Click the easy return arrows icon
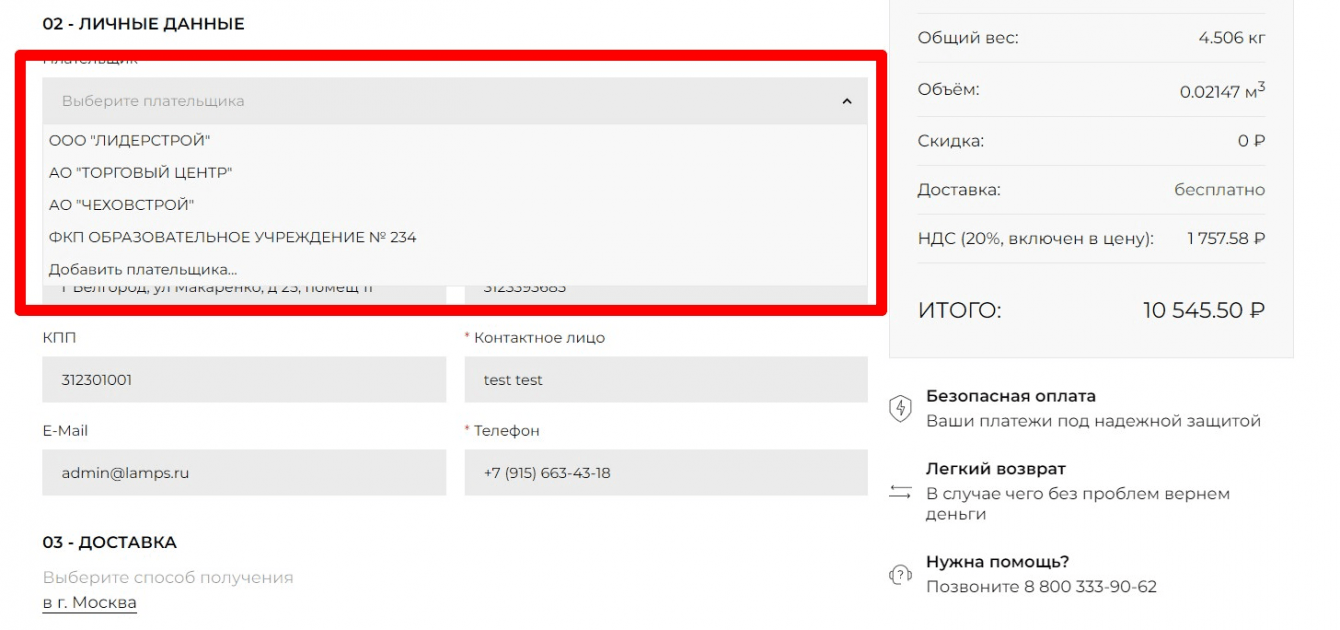The image size is (1340, 630). point(901,492)
